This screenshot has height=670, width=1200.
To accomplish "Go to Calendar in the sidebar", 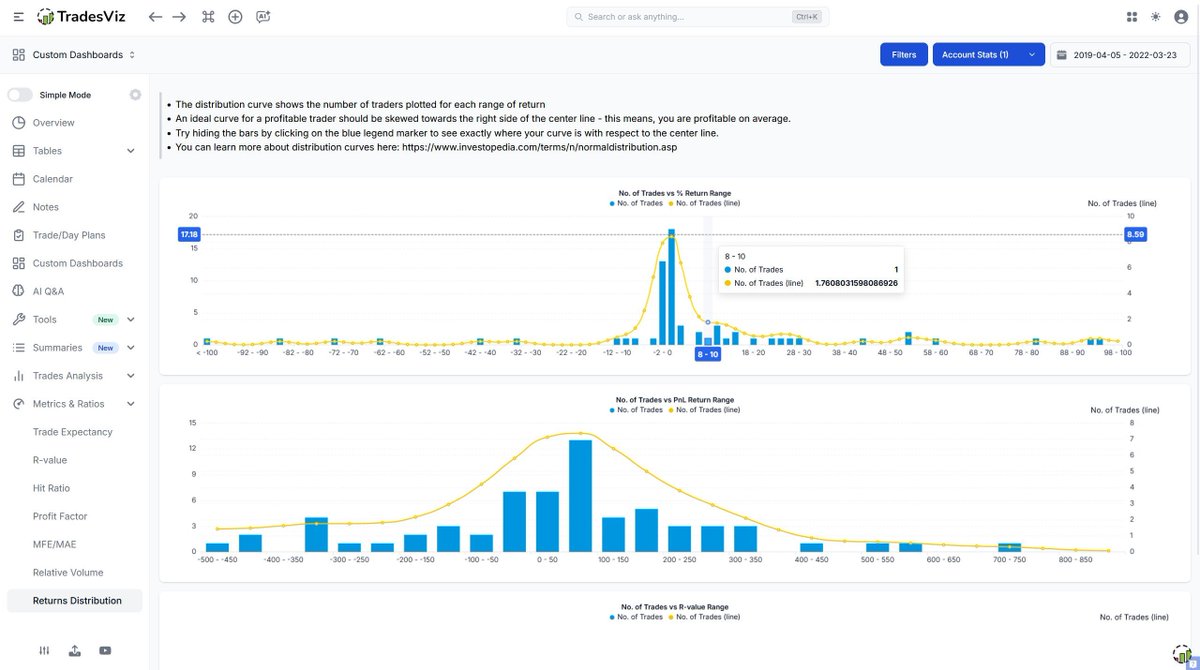I will click(52, 179).
